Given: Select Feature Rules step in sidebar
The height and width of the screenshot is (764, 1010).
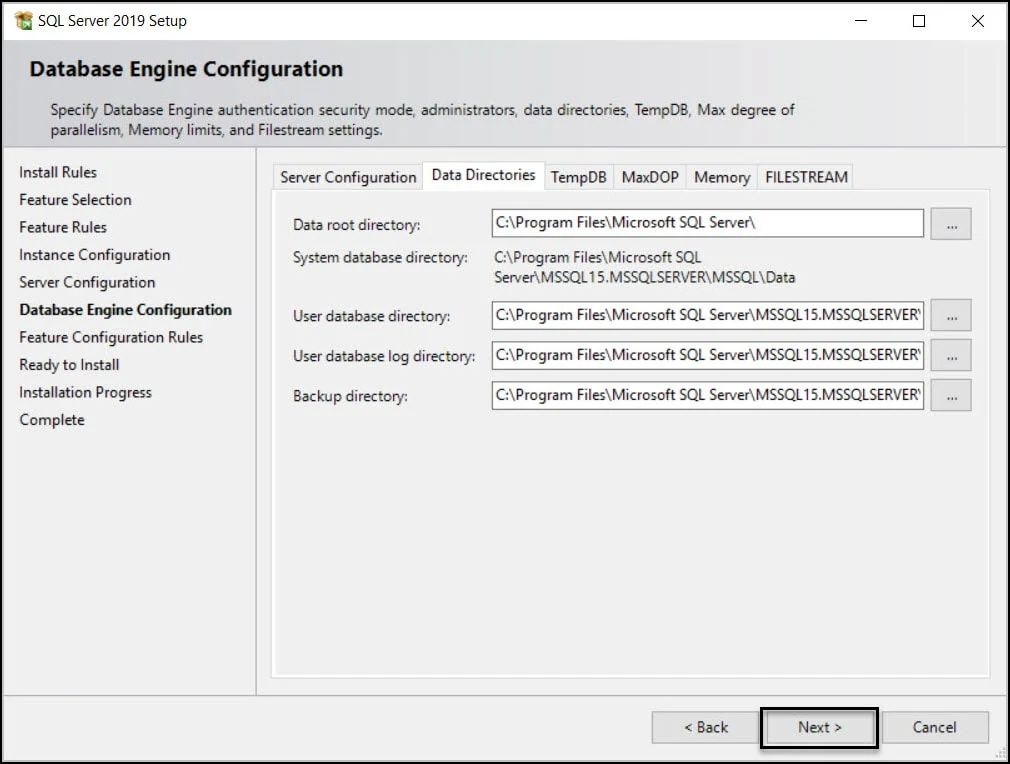Looking at the screenshot, I should tap(63, 227).
